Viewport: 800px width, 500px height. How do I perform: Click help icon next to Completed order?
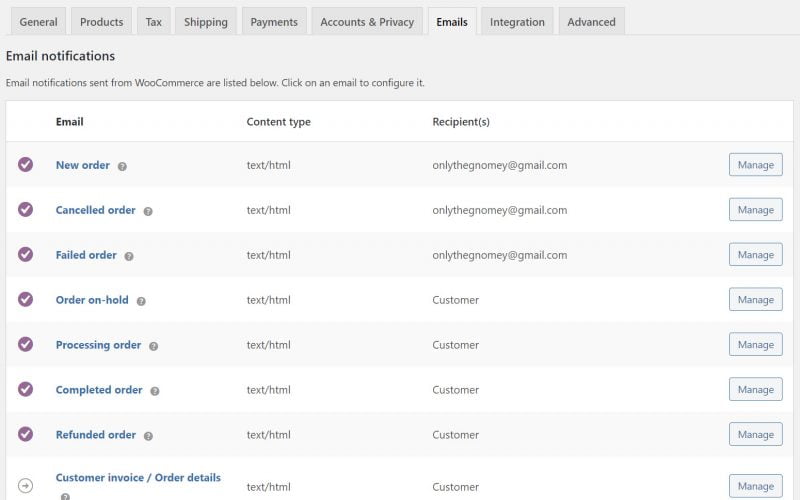[x=155, y=391]
